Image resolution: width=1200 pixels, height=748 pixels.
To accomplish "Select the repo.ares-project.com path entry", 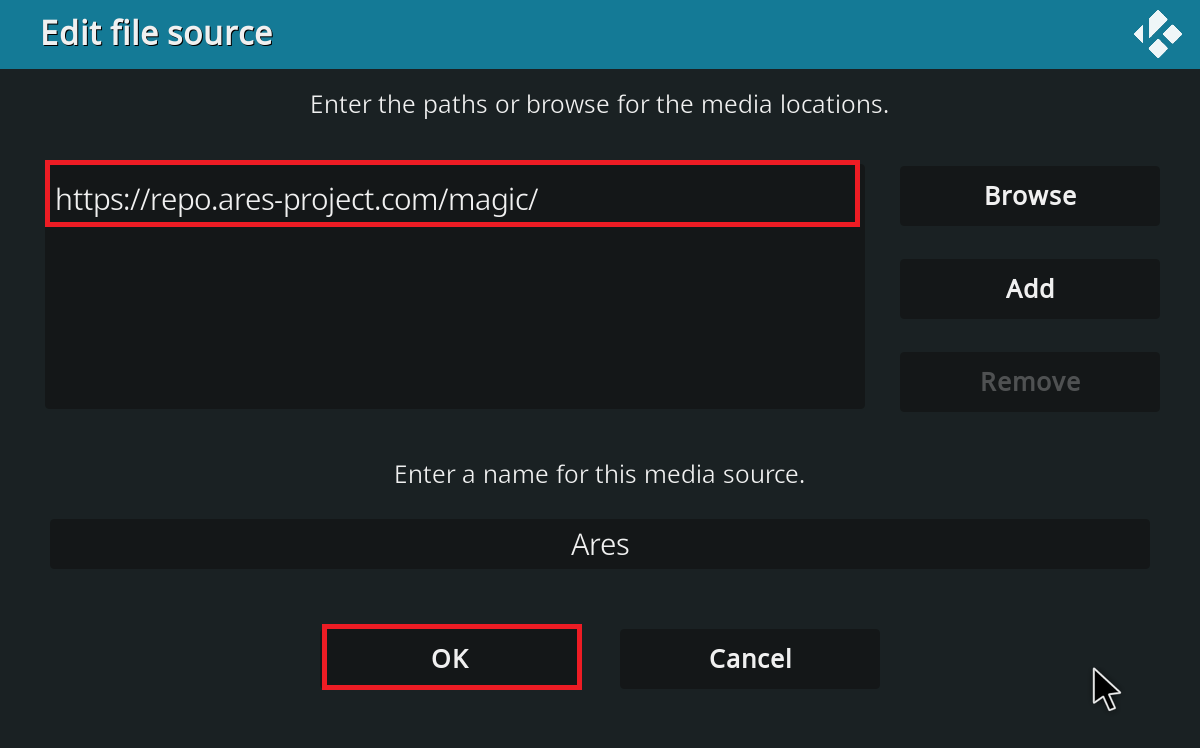I will [452, 194].
